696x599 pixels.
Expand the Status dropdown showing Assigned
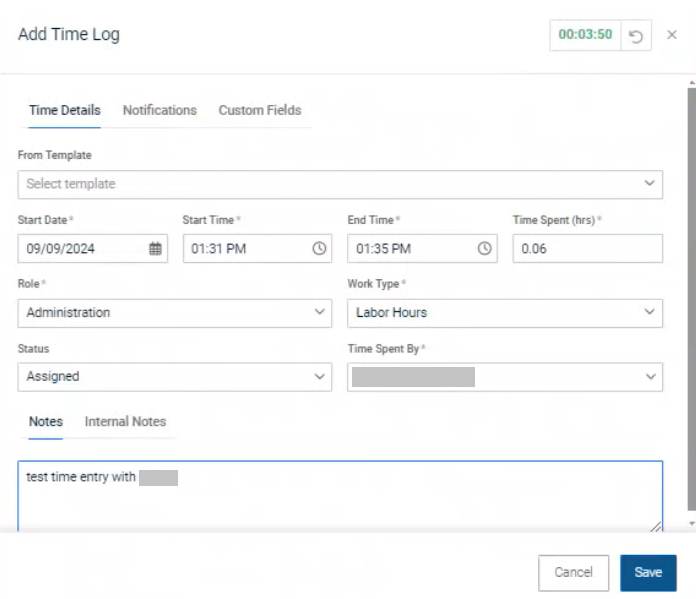point(175,377)
